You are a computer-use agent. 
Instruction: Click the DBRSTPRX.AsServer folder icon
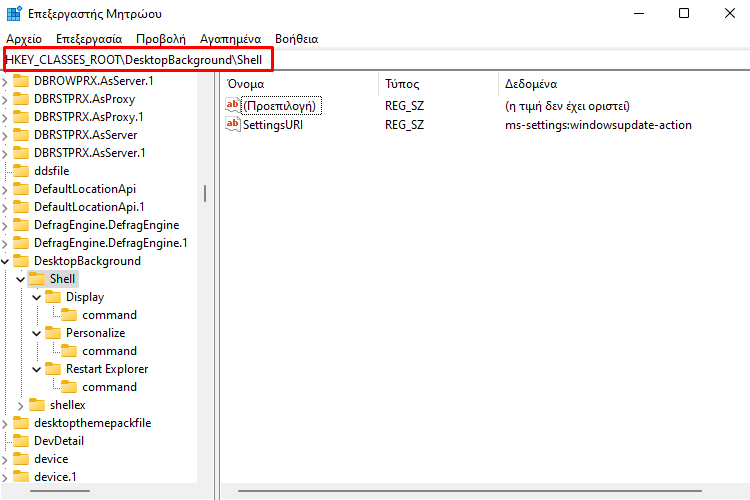click(x=21, y=134)
